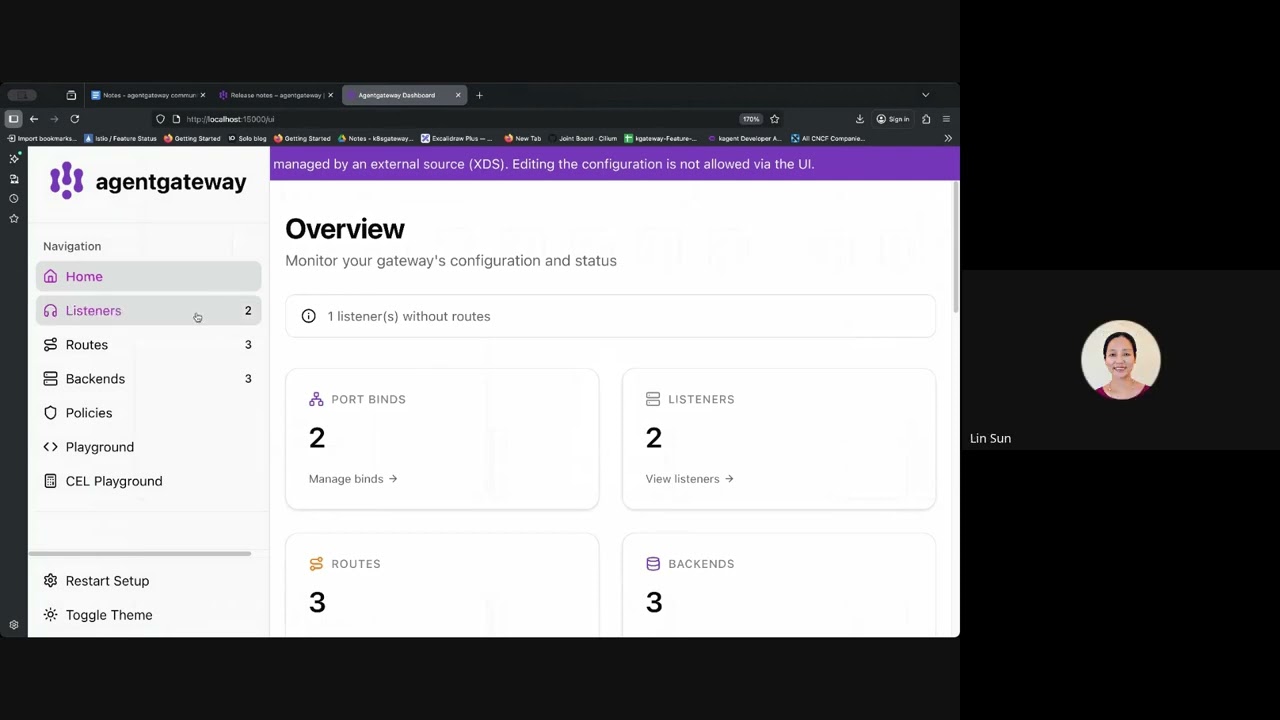
Task: Show more bookmarks overflow chevron
Action: coord(947,138)
